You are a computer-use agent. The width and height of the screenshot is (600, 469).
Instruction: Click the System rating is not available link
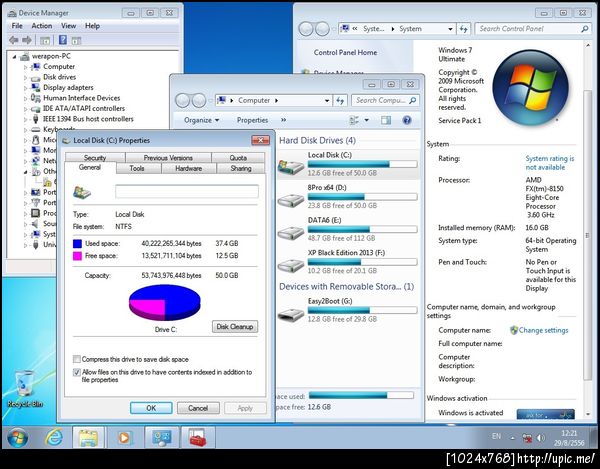549,163
